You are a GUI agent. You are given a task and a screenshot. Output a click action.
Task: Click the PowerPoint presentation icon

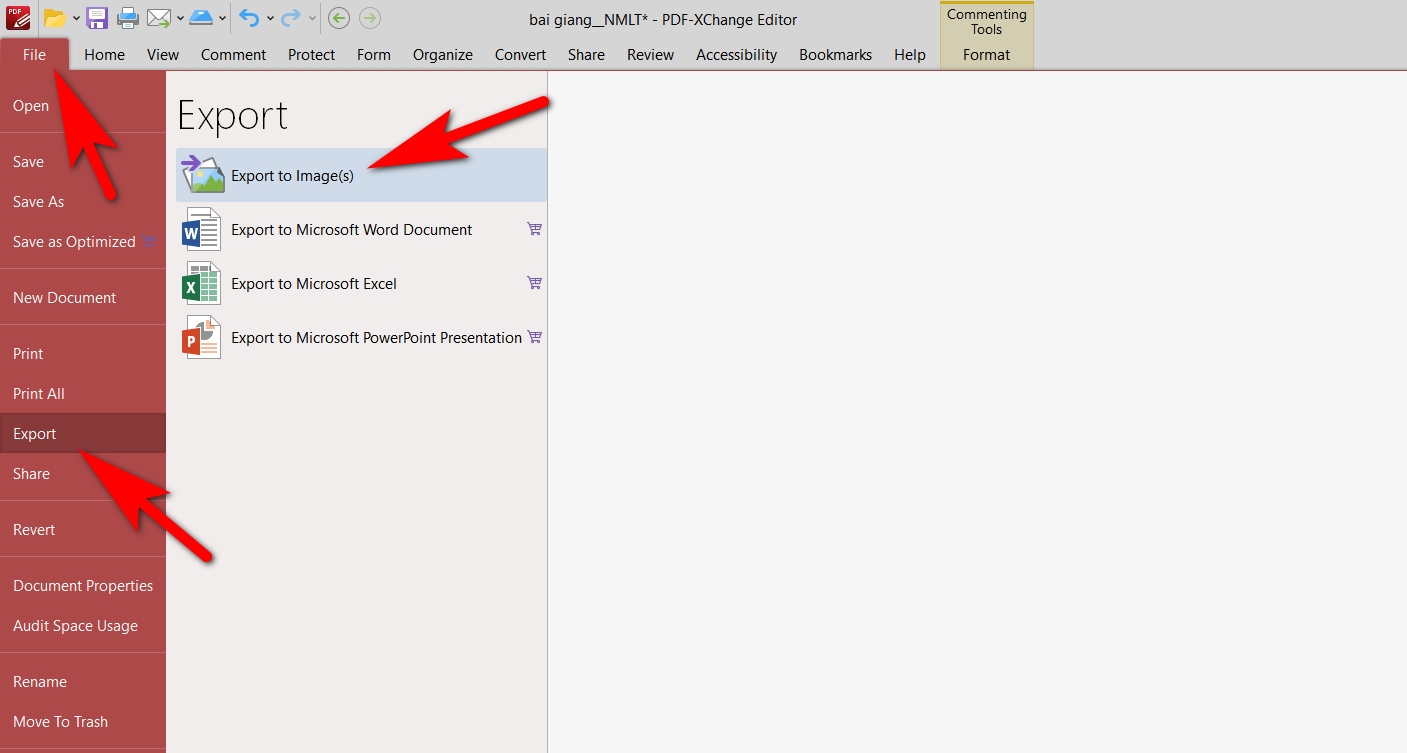(x=201, y=337)
